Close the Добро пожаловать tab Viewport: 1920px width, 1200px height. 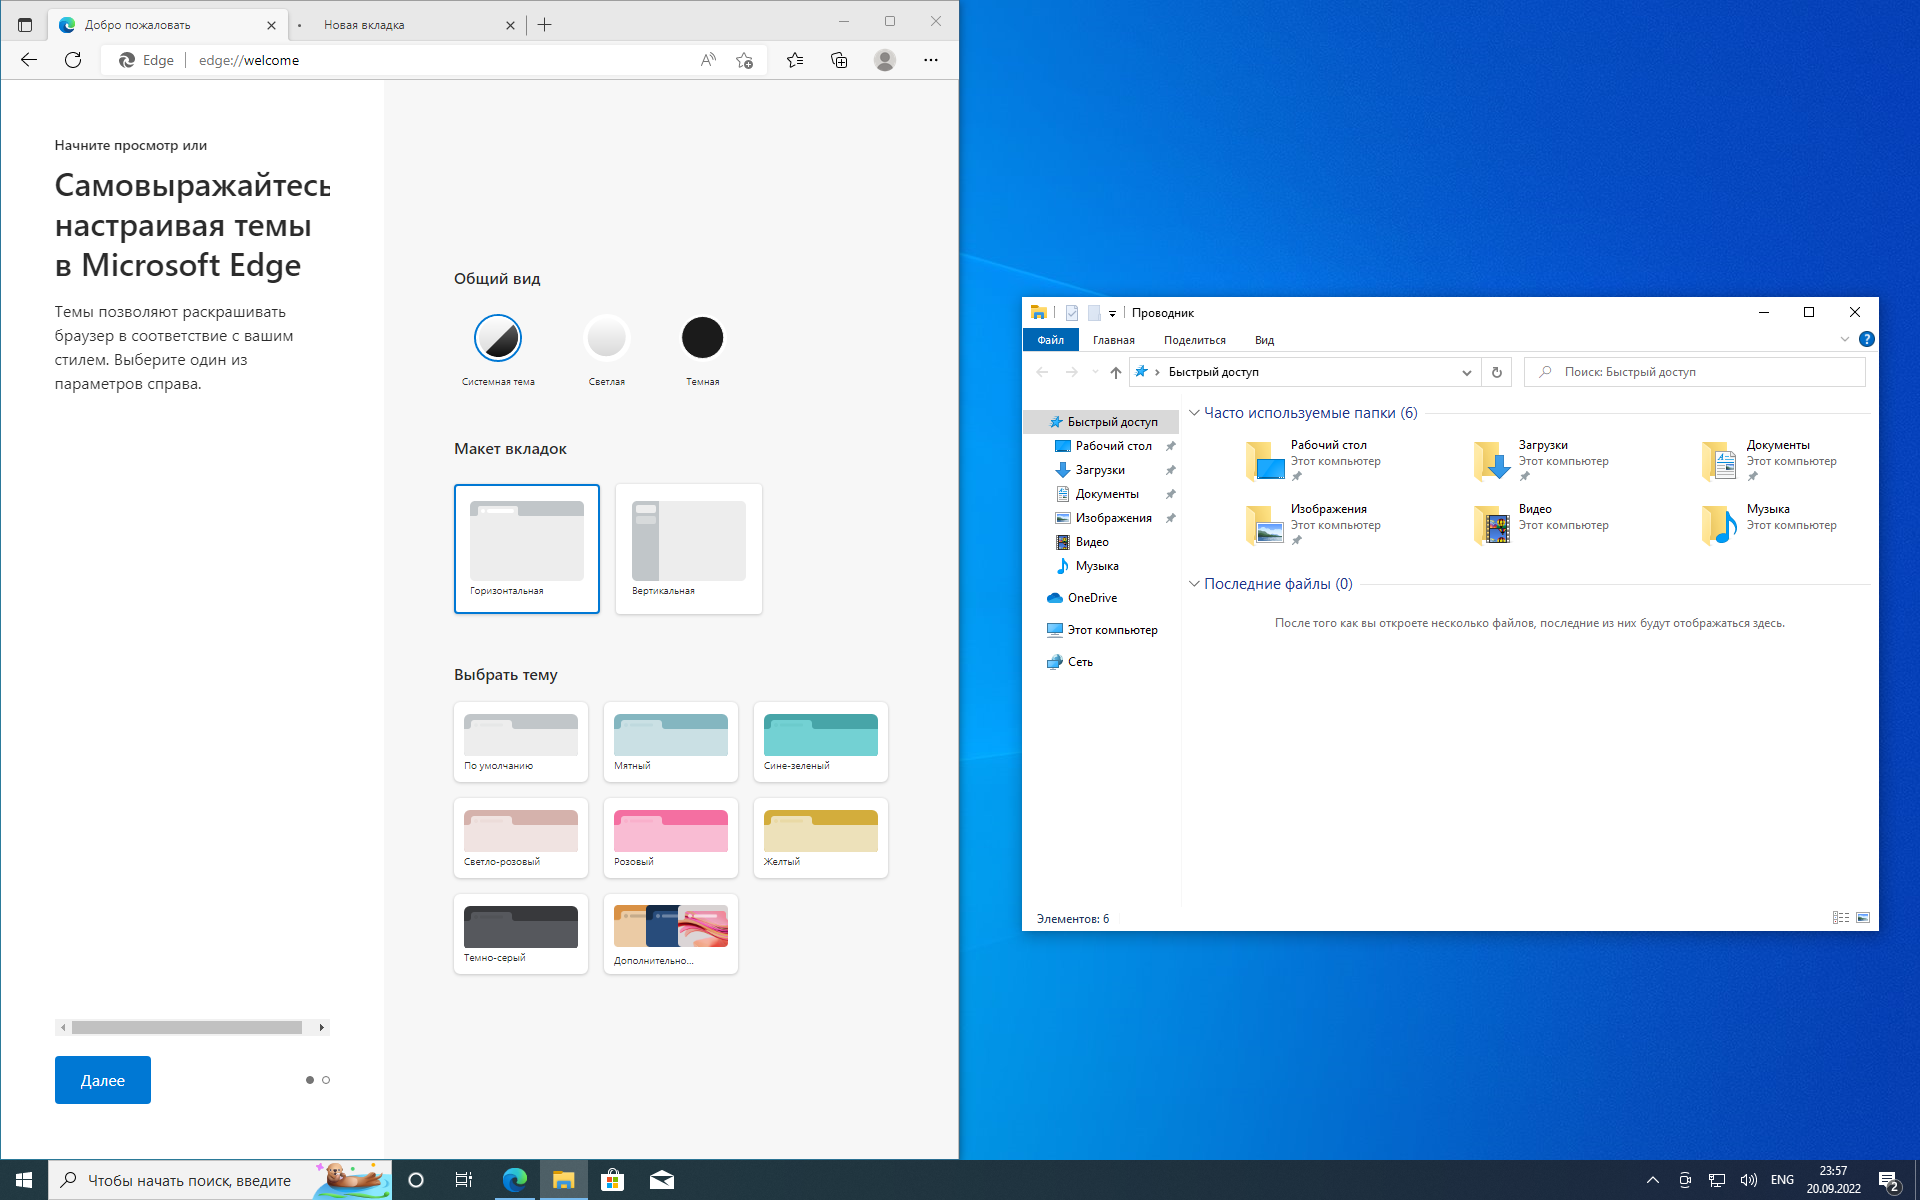pos(271,25)
